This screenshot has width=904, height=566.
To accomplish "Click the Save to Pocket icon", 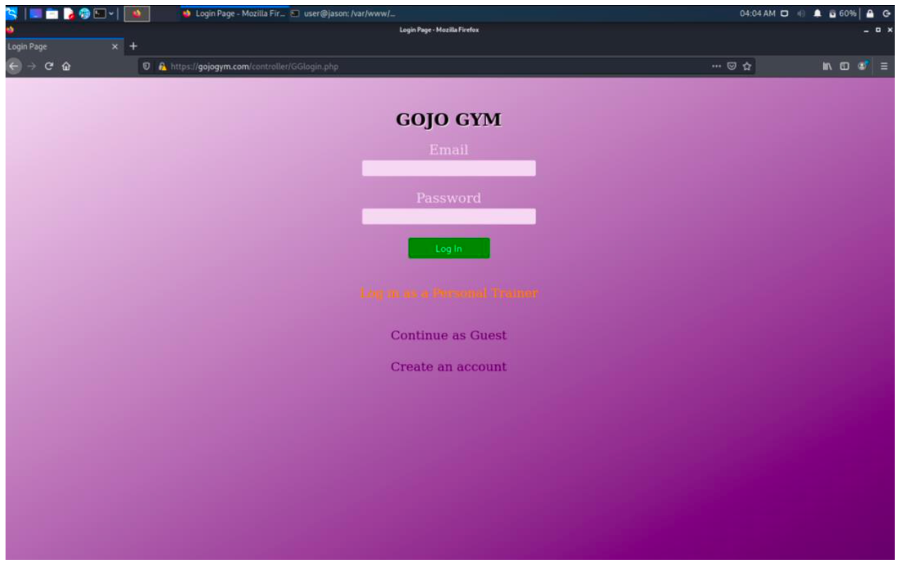I will (x=731, y=66).
